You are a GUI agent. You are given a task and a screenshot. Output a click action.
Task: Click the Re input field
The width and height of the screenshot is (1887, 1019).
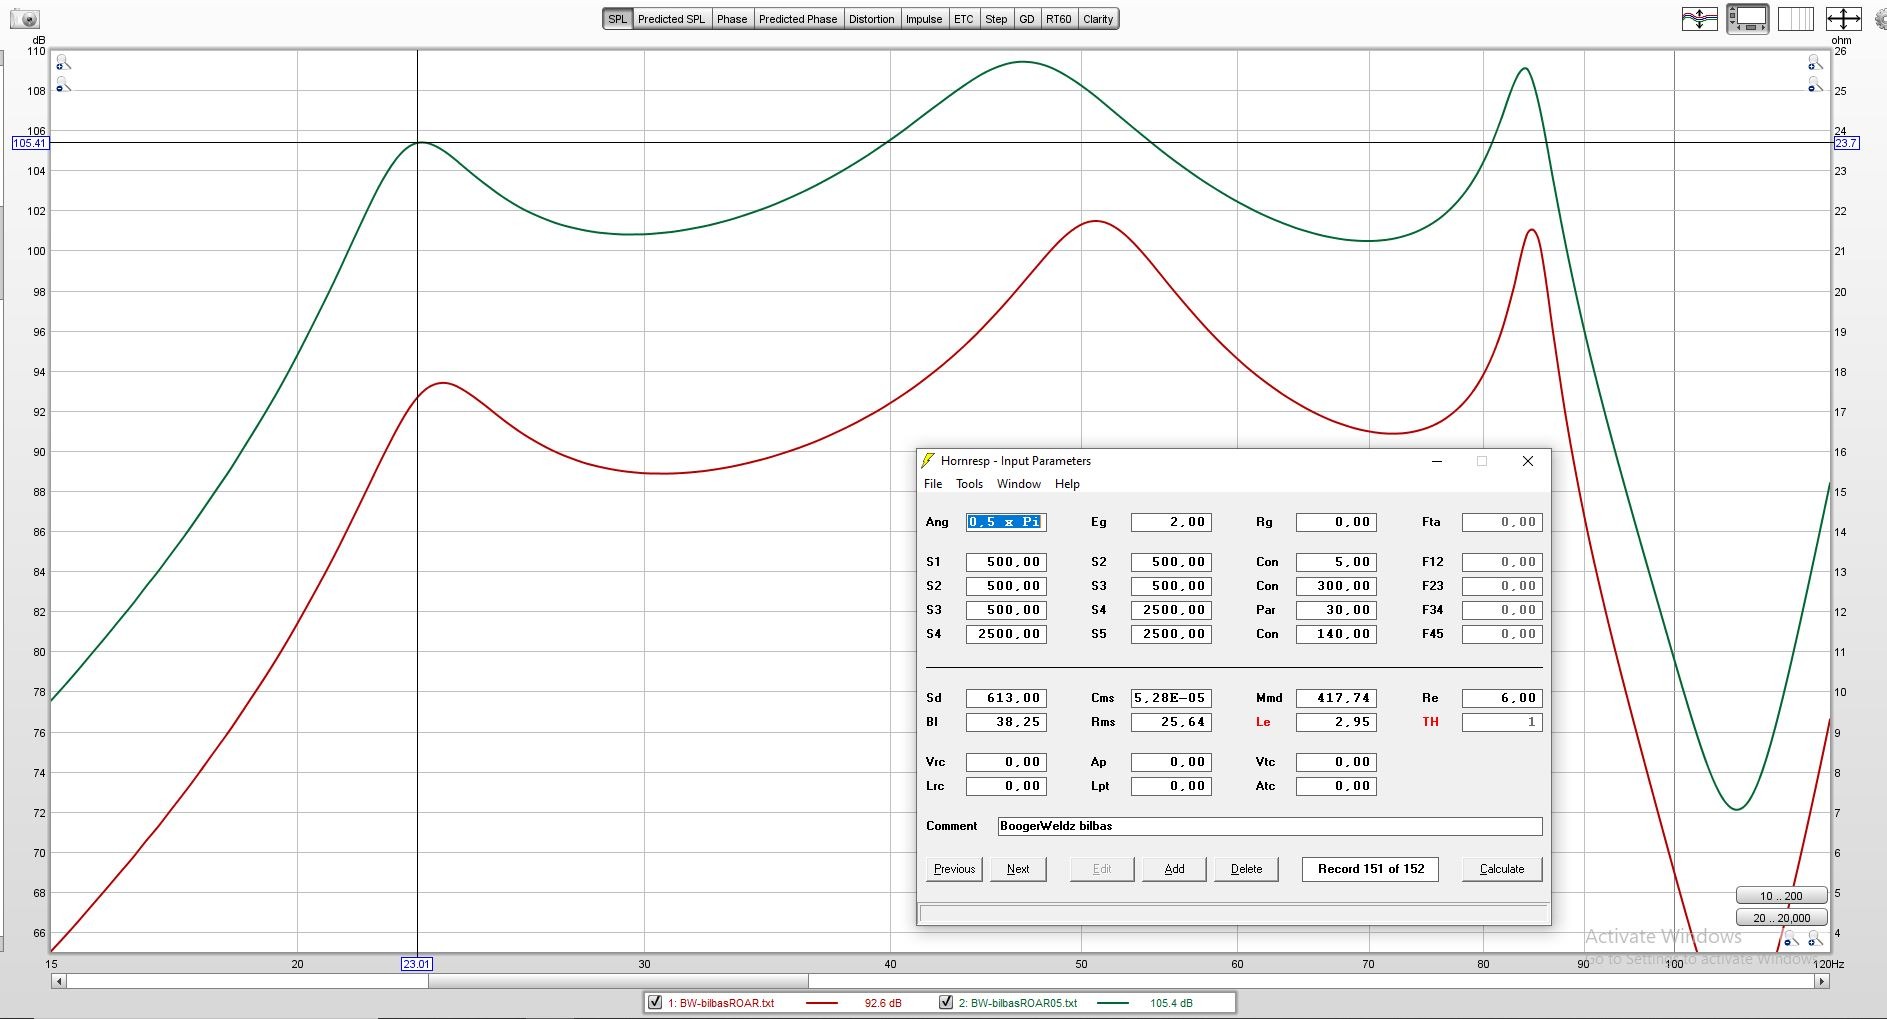[x=1502, y=698]
